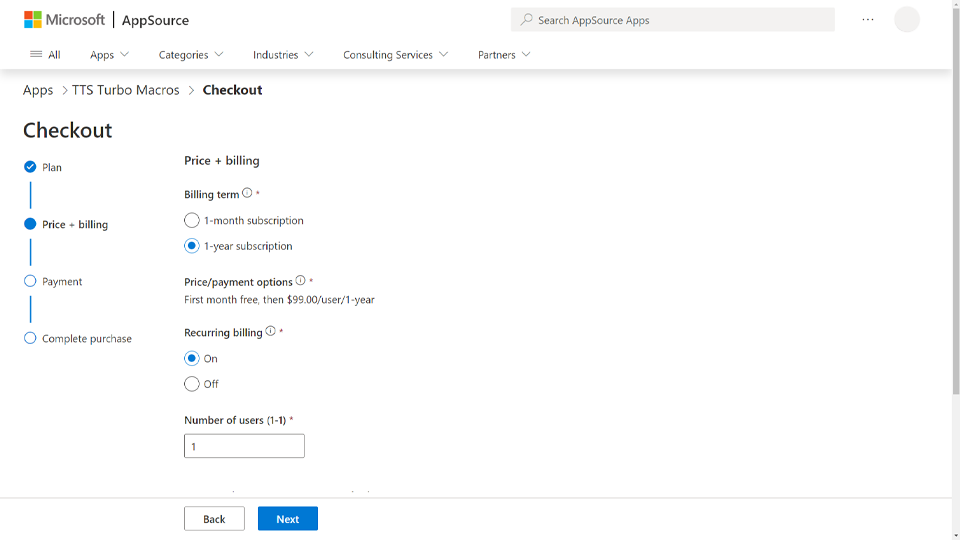Open the All hamburger menu
The image size is (960, 540).
(45, 55)
